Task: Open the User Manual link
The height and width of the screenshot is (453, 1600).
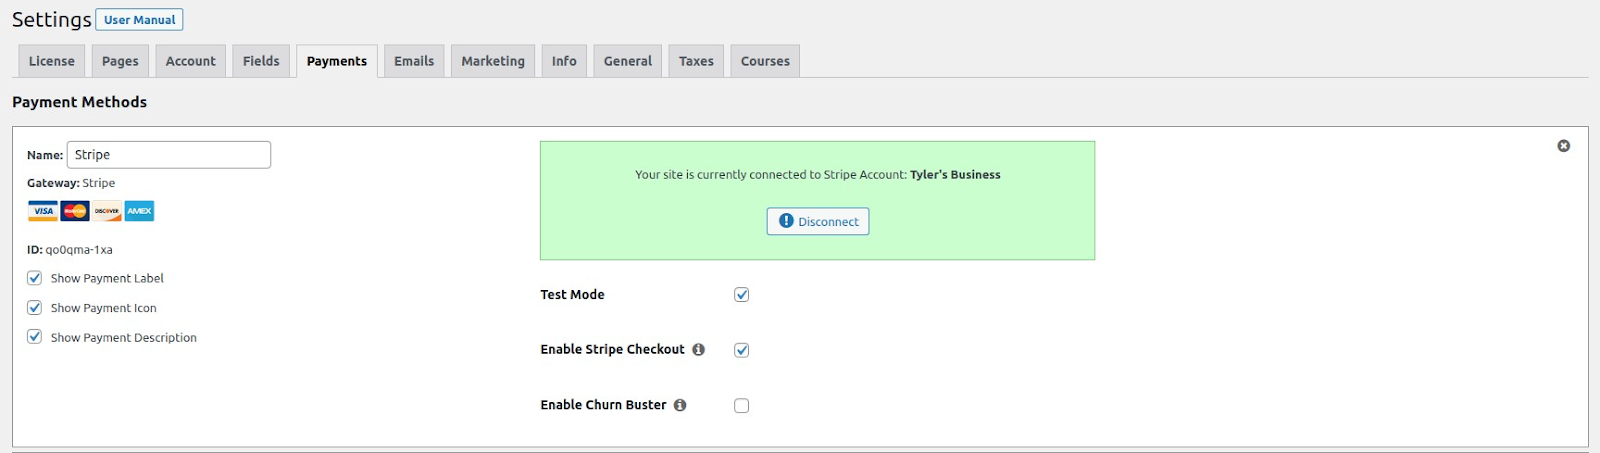Action: point(139,20)
